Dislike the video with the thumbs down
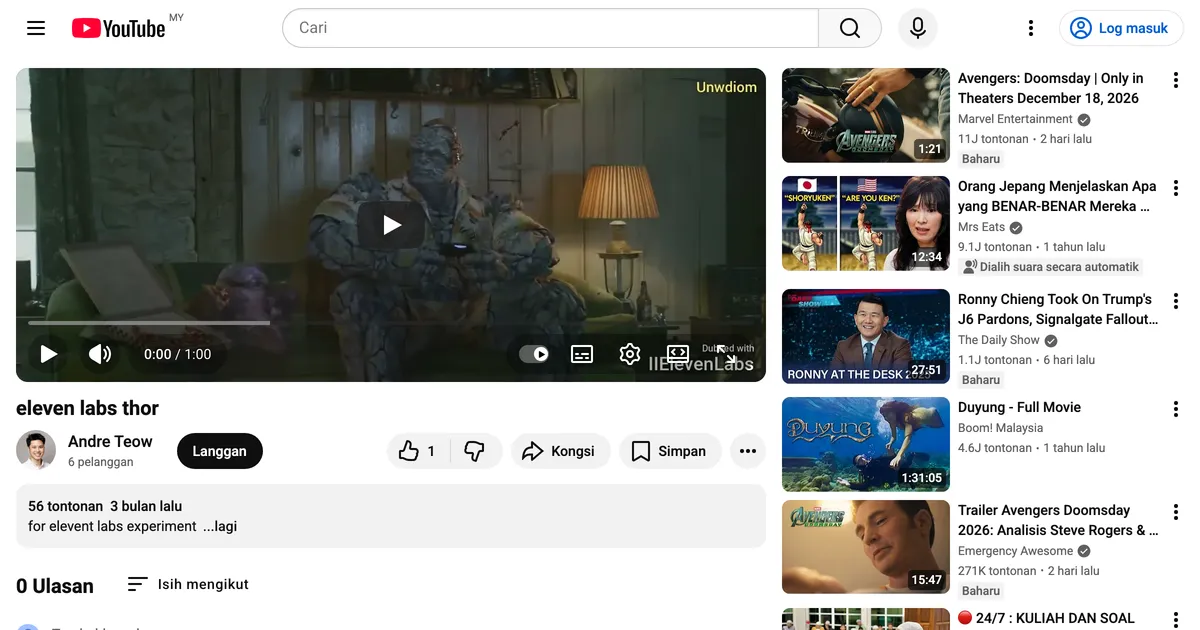1200x630 pixels. pyautogui.click(x=475, y=451)
